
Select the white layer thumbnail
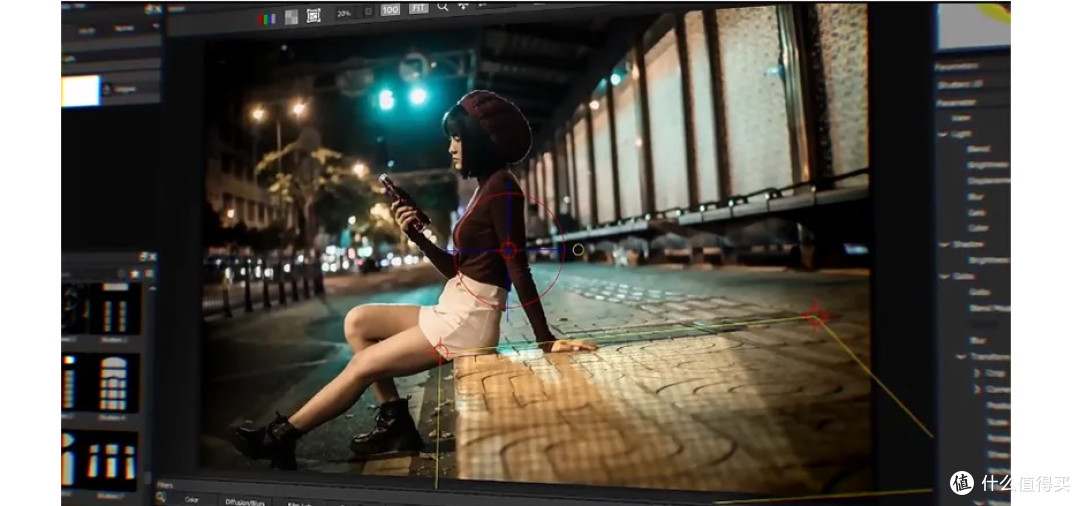[80, 90]
